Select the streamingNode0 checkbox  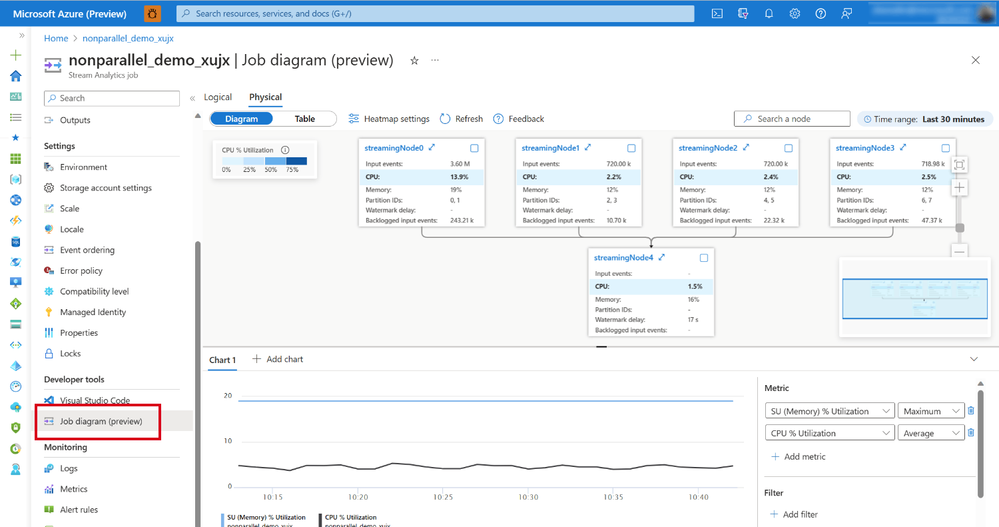click(474, 148)
